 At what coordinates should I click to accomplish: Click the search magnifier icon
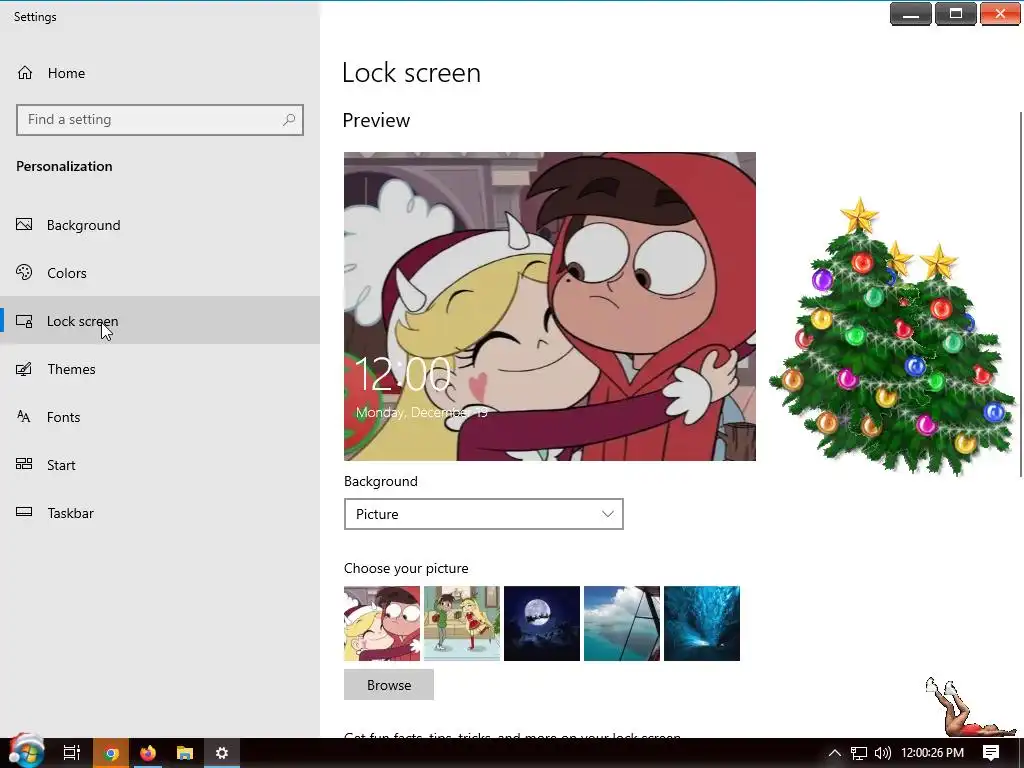coord(289,120)
